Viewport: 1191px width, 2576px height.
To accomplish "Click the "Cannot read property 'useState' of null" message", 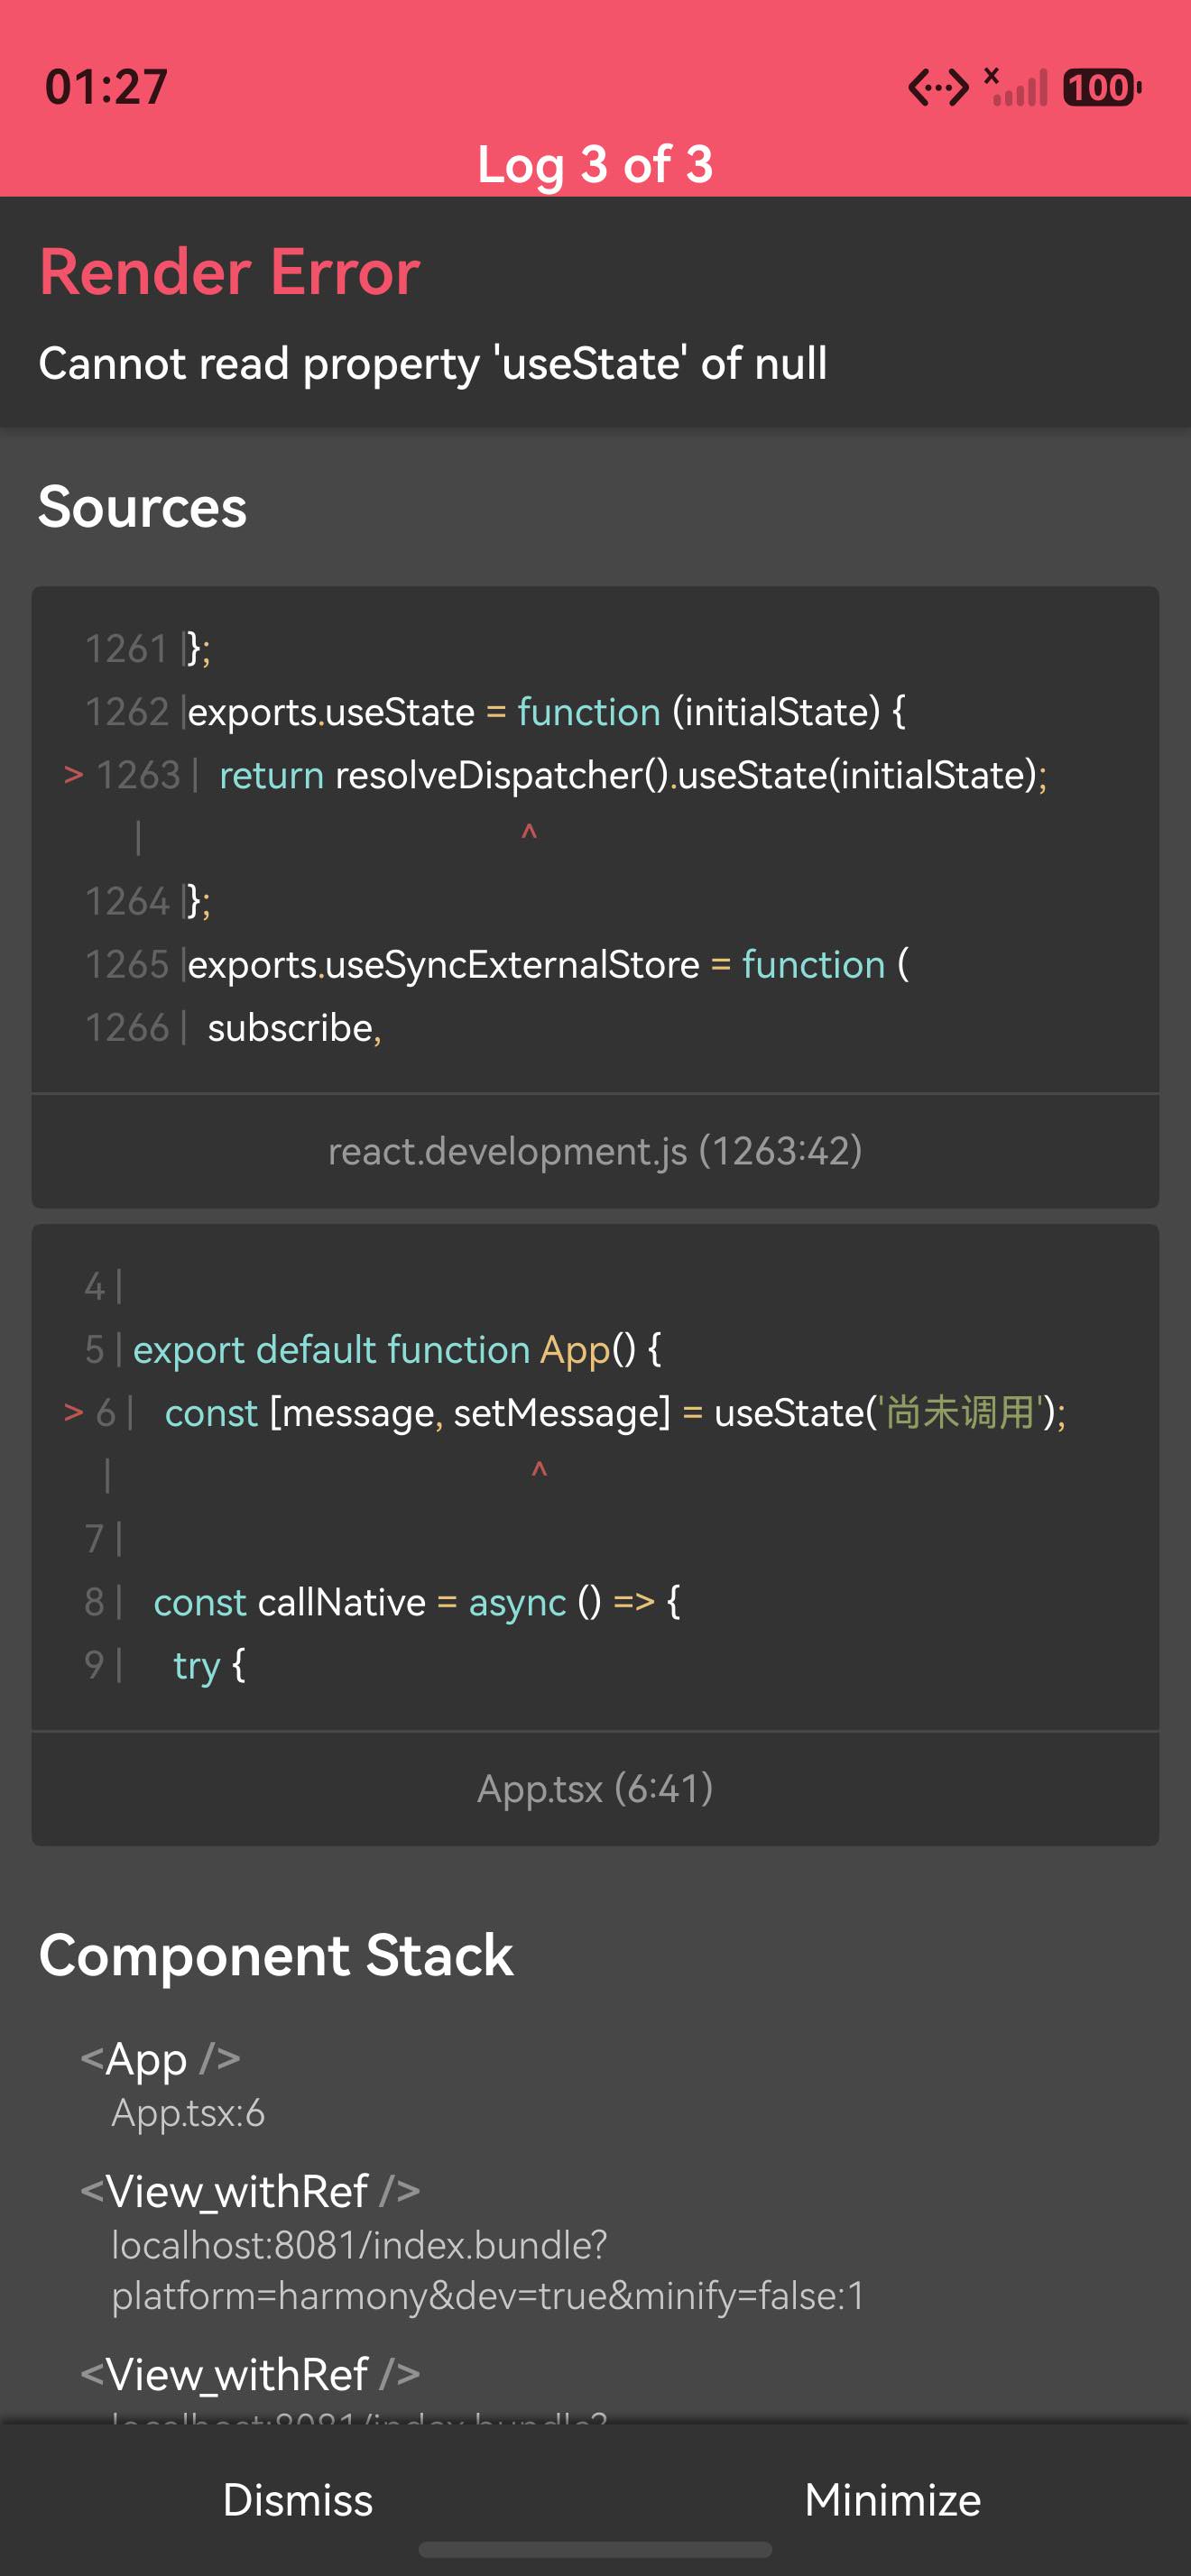I will click(433, 363).
